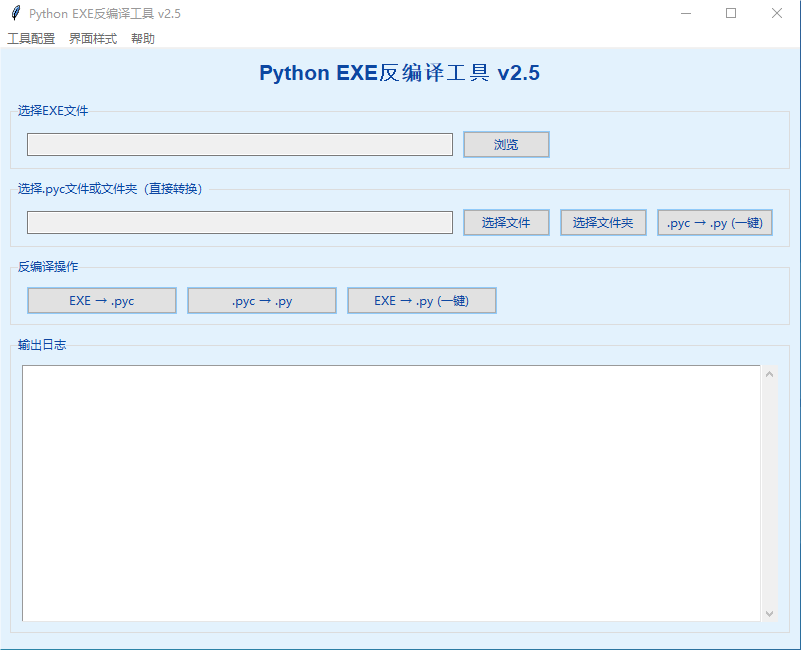Focus the .pyc file or folder path field
Image resolution: width=801 pixels, height=650 pixels.
240,222
